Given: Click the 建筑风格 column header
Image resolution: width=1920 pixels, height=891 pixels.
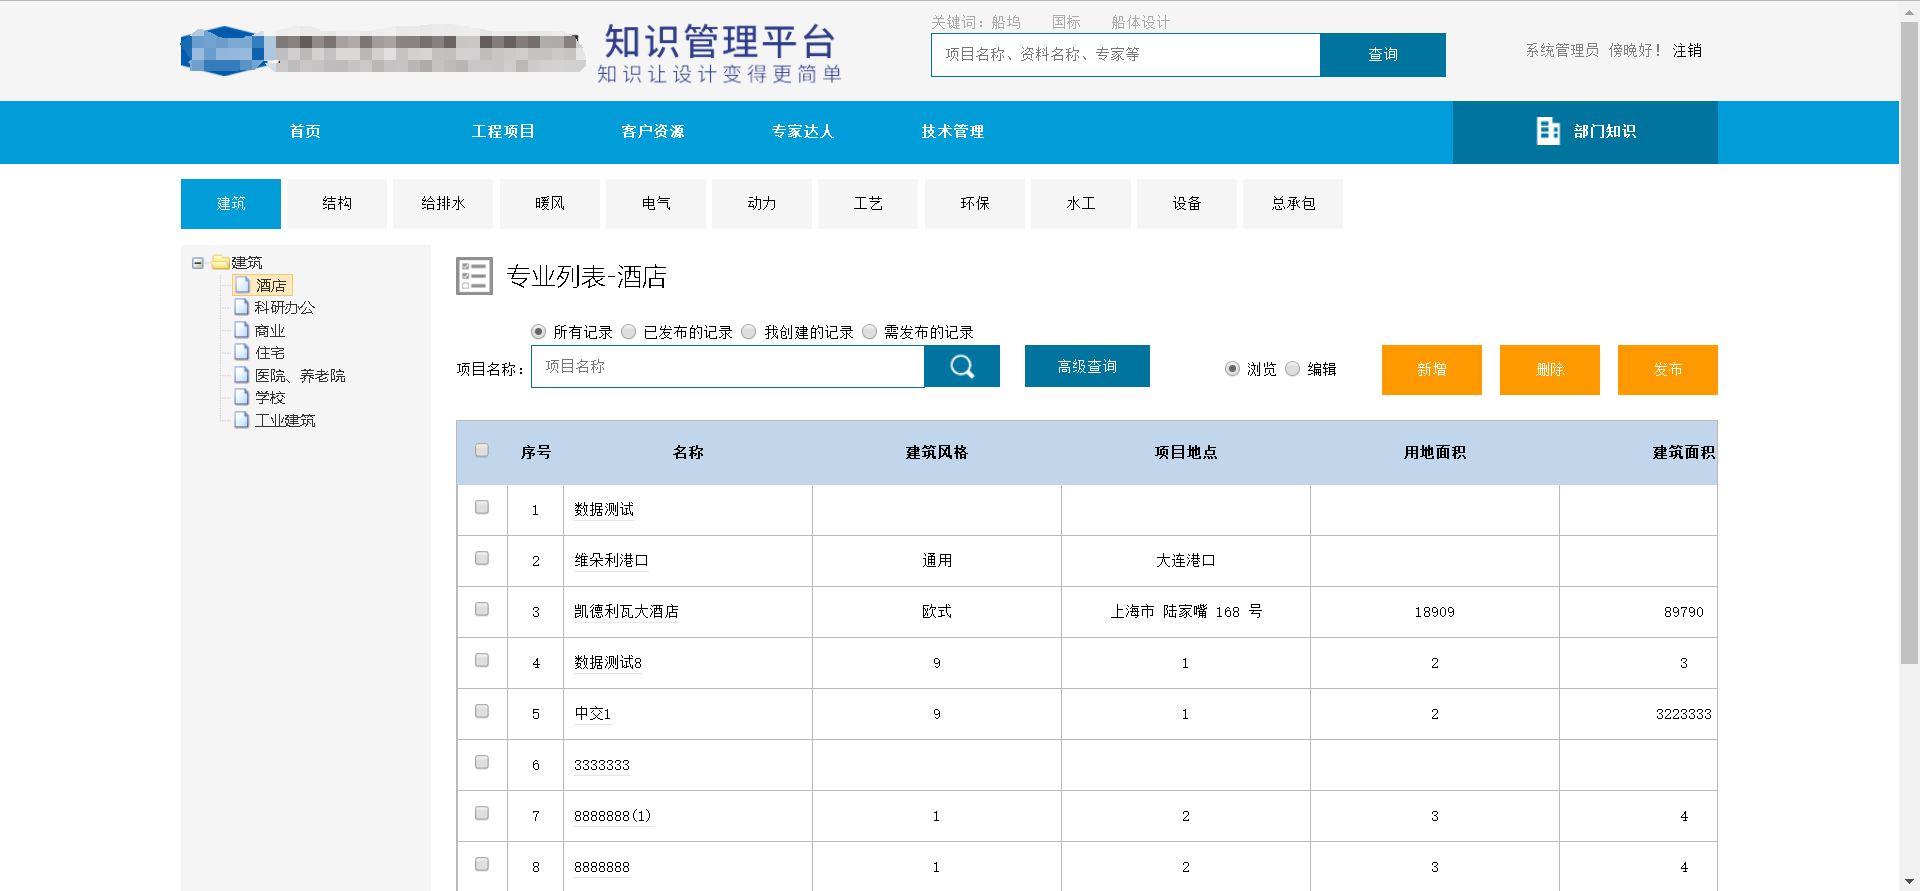Looking at the screenshot, I should click(937, 452).
